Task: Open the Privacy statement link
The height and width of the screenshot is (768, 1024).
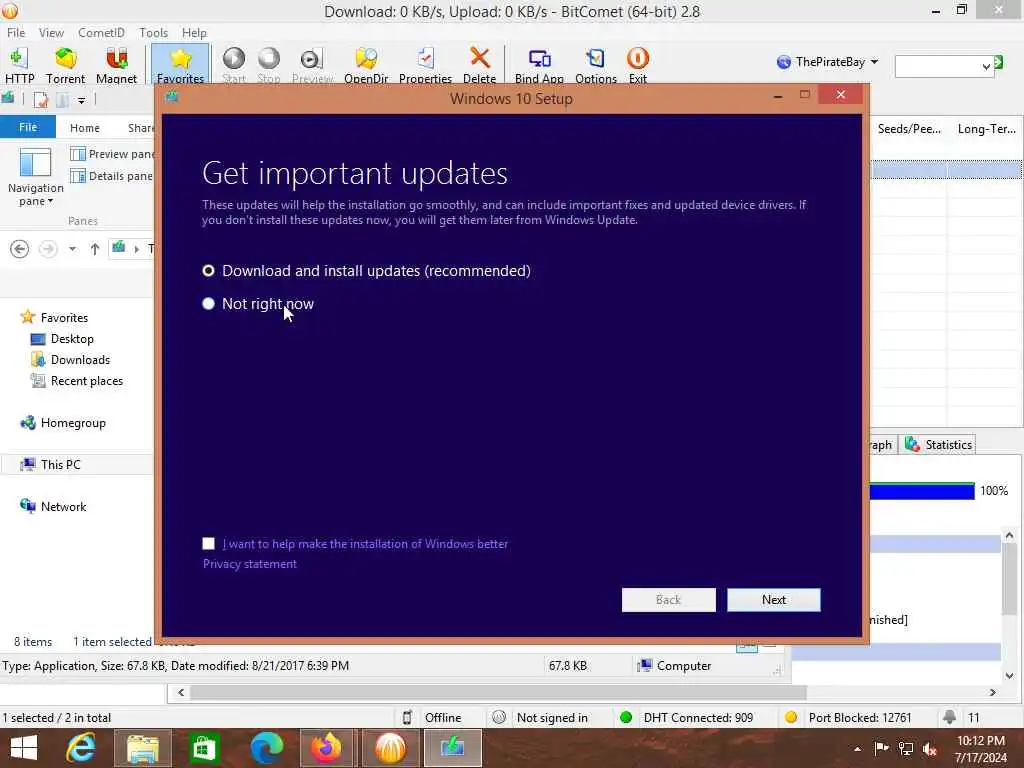Action: [249, 564]
